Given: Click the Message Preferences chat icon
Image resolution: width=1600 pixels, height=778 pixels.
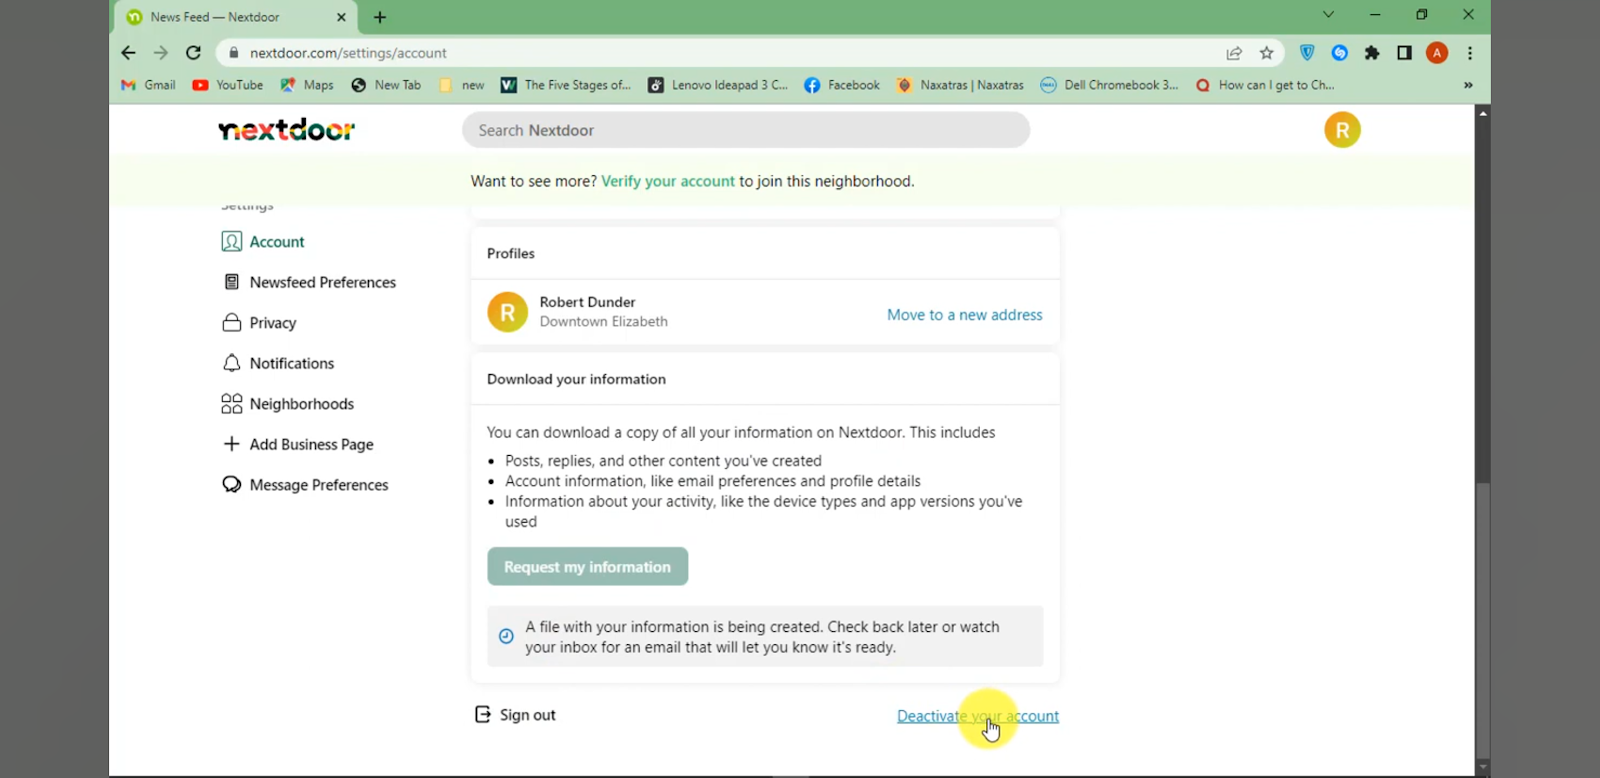Looking at the screenshot, I should pos(232,485).
